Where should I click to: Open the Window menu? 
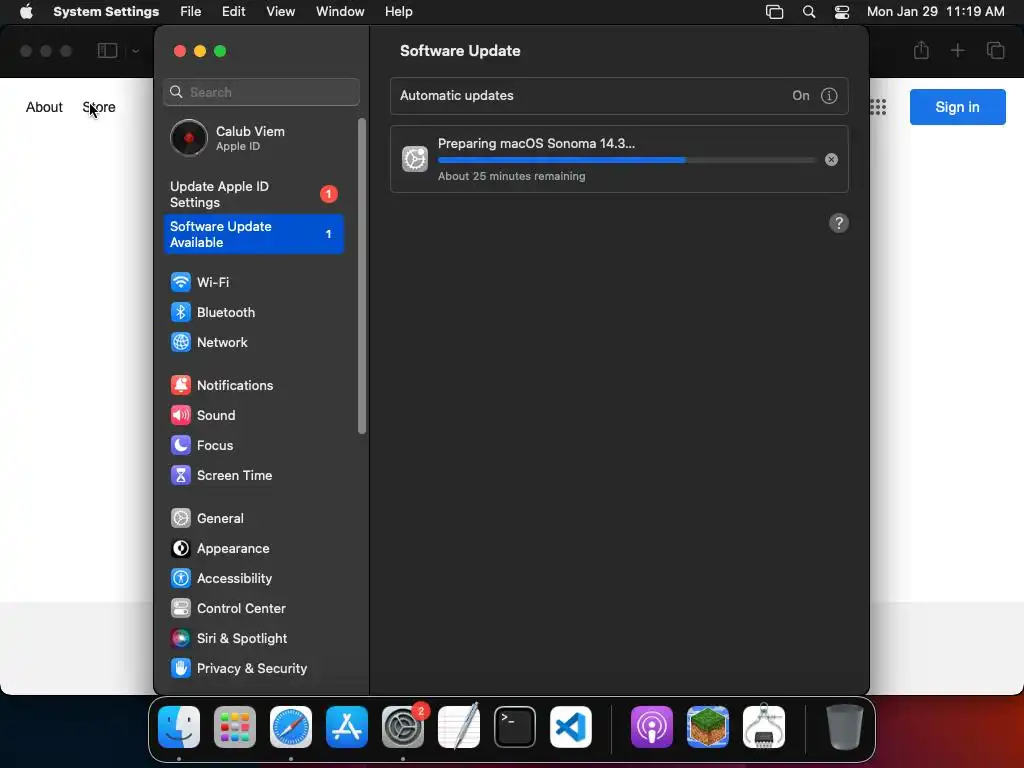pyautogui.click(x=340, y=12)
